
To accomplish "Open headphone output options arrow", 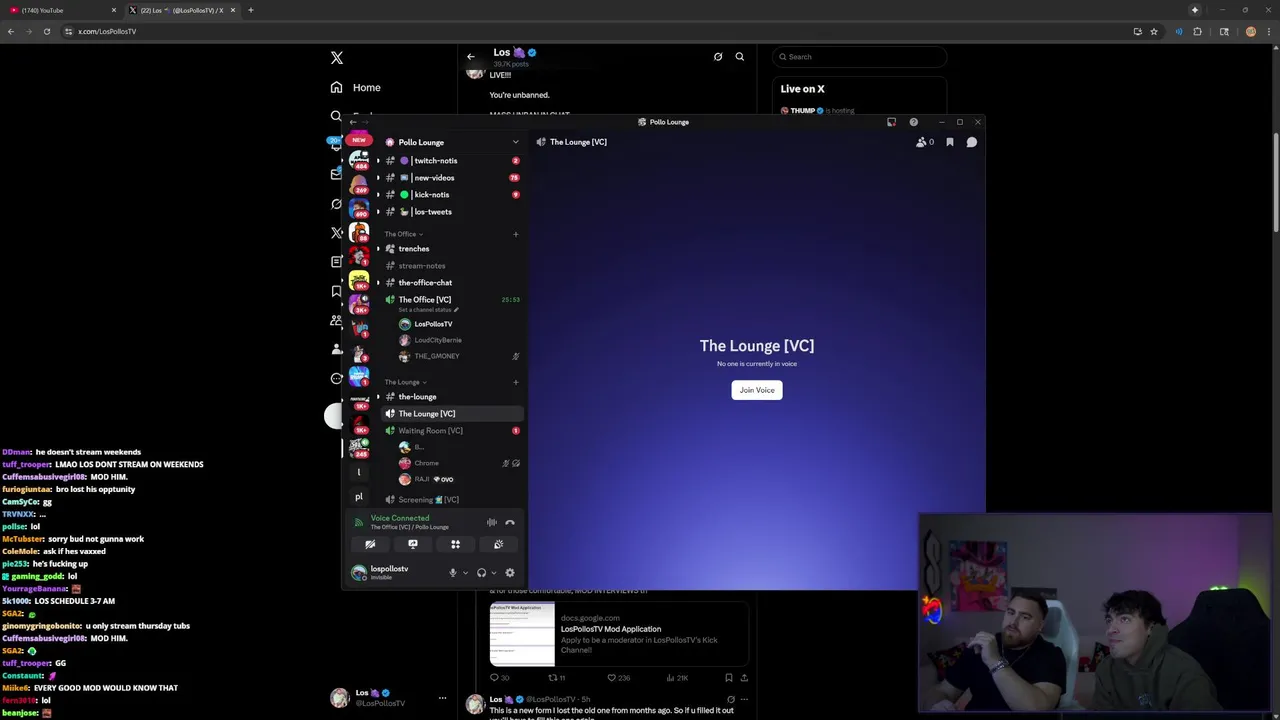I will [x=494, y=573].
